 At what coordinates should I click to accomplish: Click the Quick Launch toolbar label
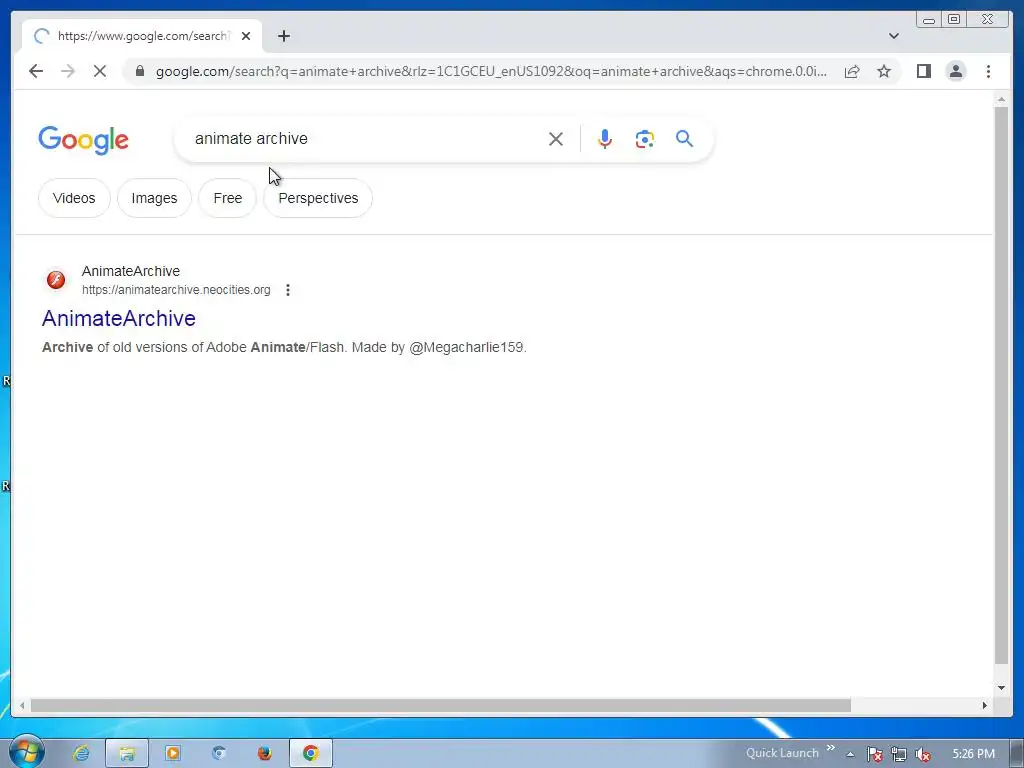click(x=782, y=753)
